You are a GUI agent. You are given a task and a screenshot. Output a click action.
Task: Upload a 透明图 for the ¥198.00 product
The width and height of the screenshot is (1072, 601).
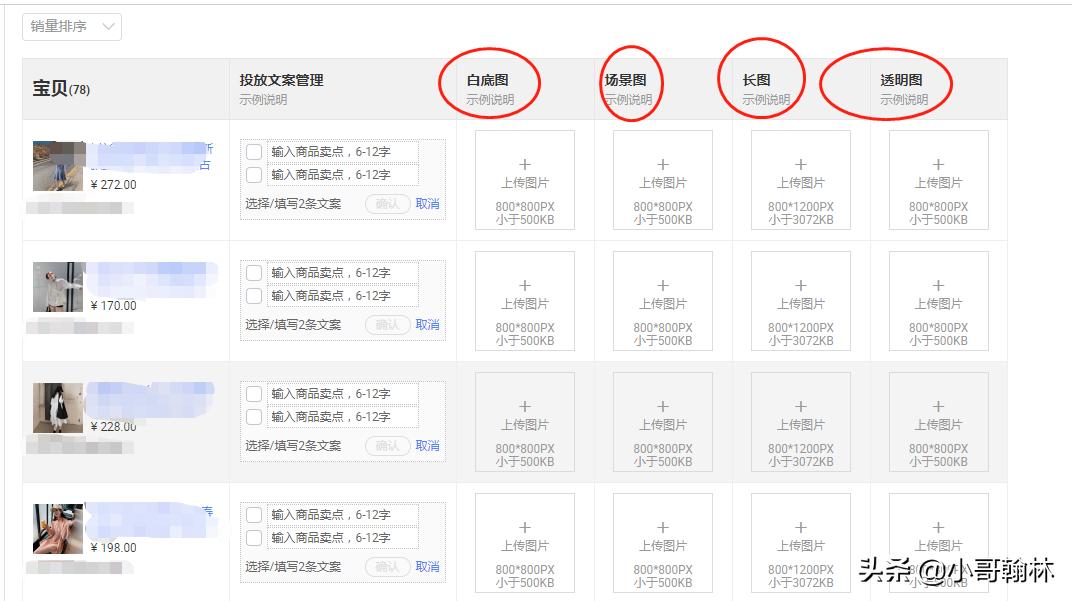(937, 542)
